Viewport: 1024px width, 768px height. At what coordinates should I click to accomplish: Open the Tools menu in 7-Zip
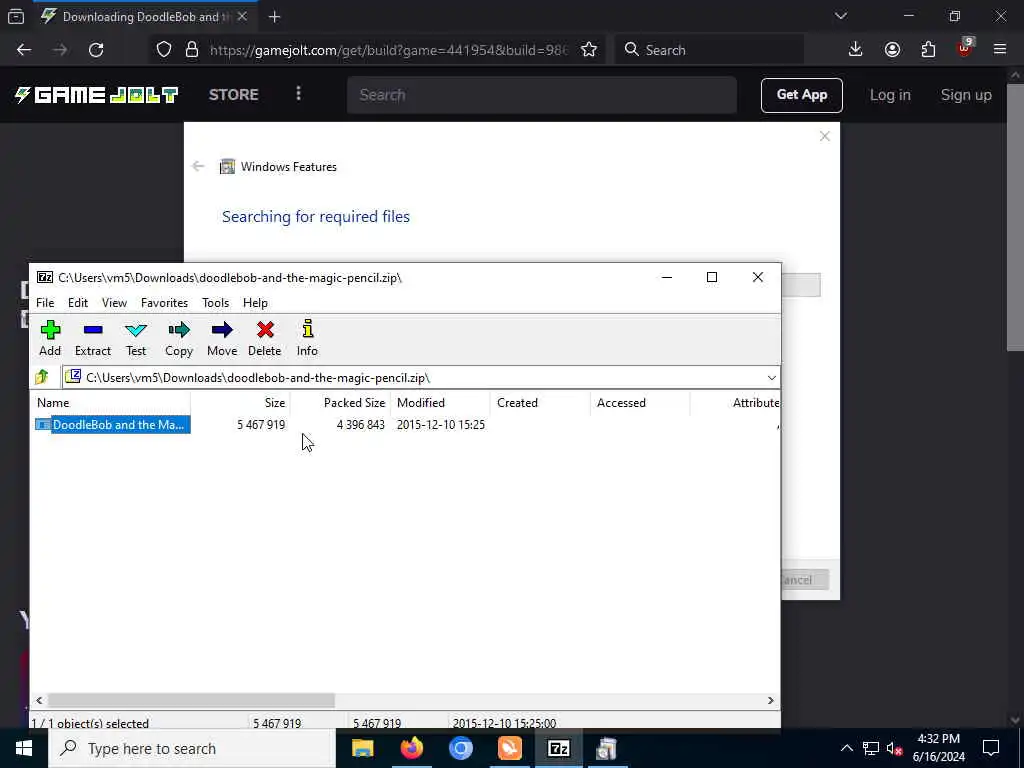tap(216, 303)
